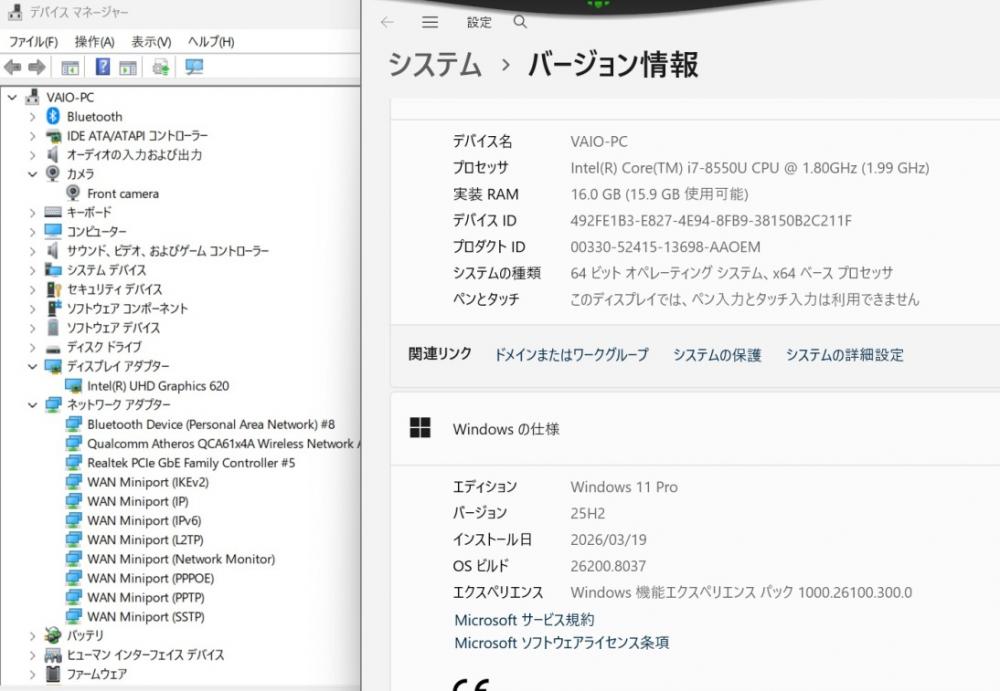
Task: Select Qualcomm Atheros QCA61x4A Wireless Network adapter
Action: 223,443
